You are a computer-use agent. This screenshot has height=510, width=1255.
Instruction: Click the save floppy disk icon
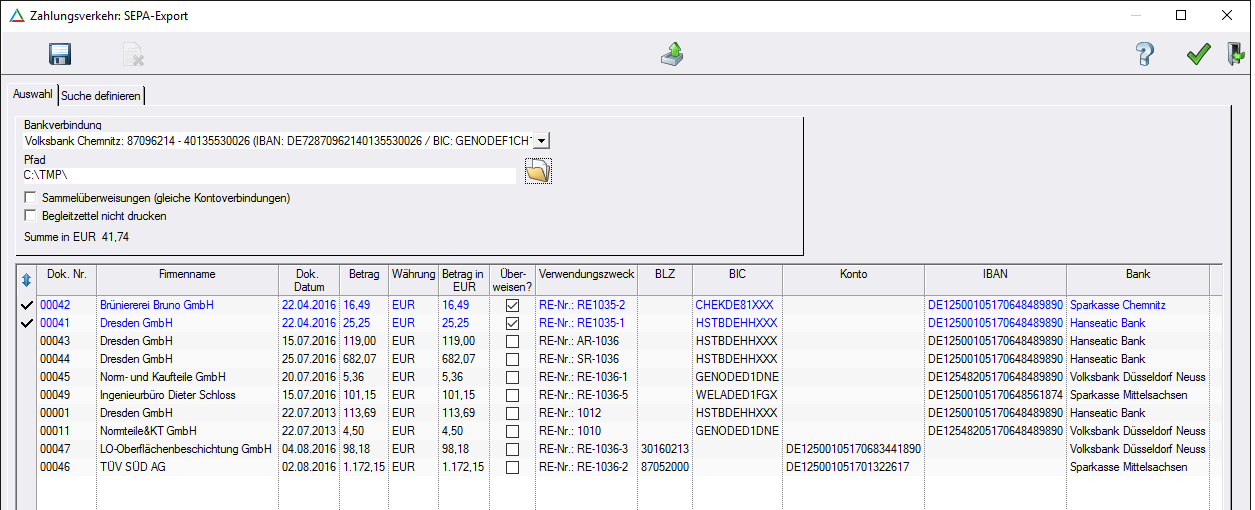pyautogui.click(x=59, y=55)
